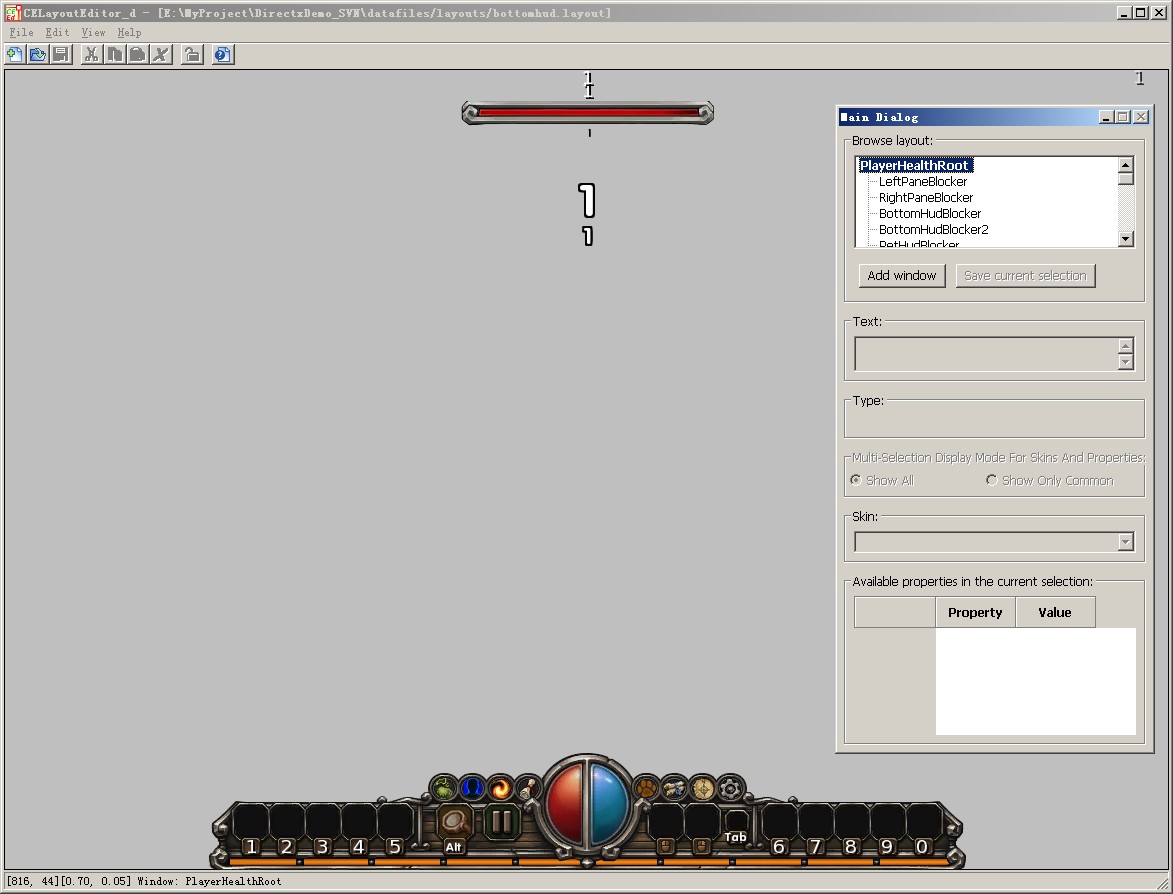The image size is (1173, 894).
Task: Select BottomHudBlocker in the layout tree
Action: pos(929,213)
